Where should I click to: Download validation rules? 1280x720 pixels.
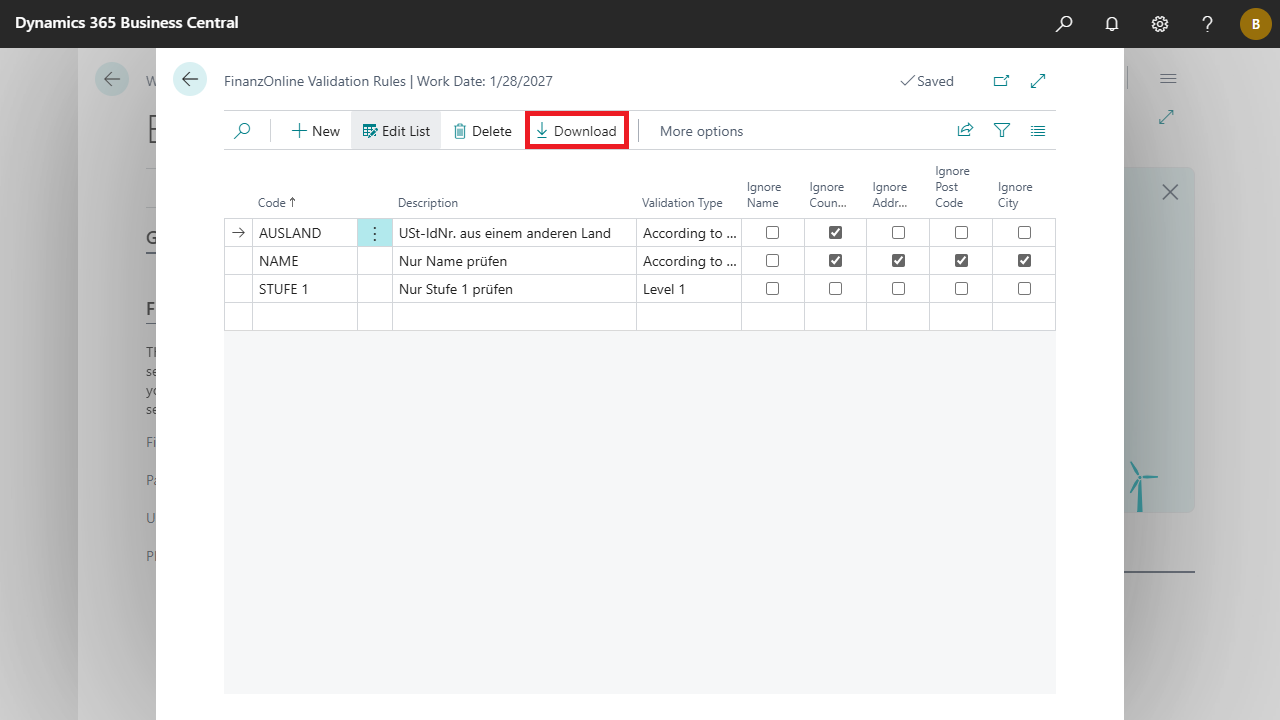click(x=577, y=131)
